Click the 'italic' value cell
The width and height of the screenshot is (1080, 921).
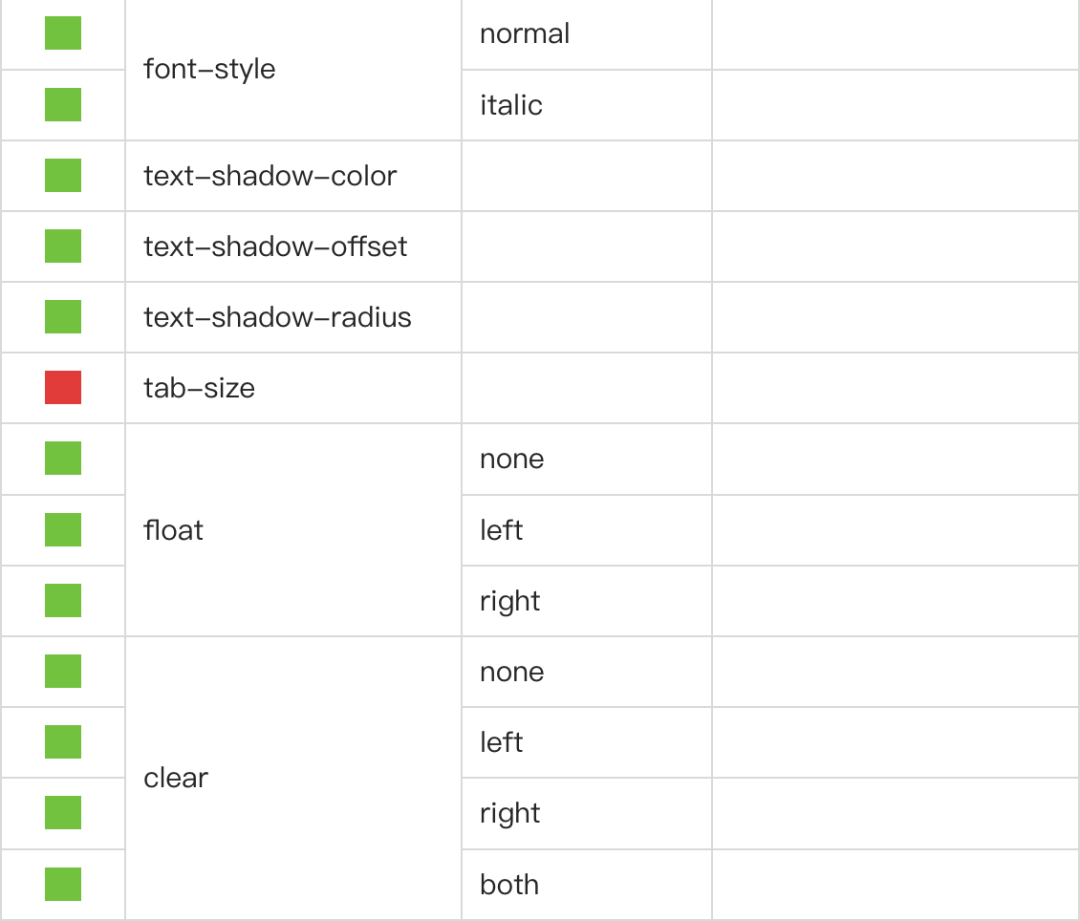coord(587,105)
